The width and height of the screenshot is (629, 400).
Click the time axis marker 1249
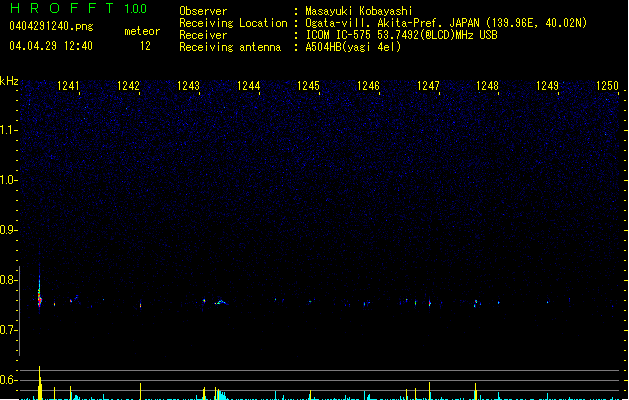tap(547, 86)
